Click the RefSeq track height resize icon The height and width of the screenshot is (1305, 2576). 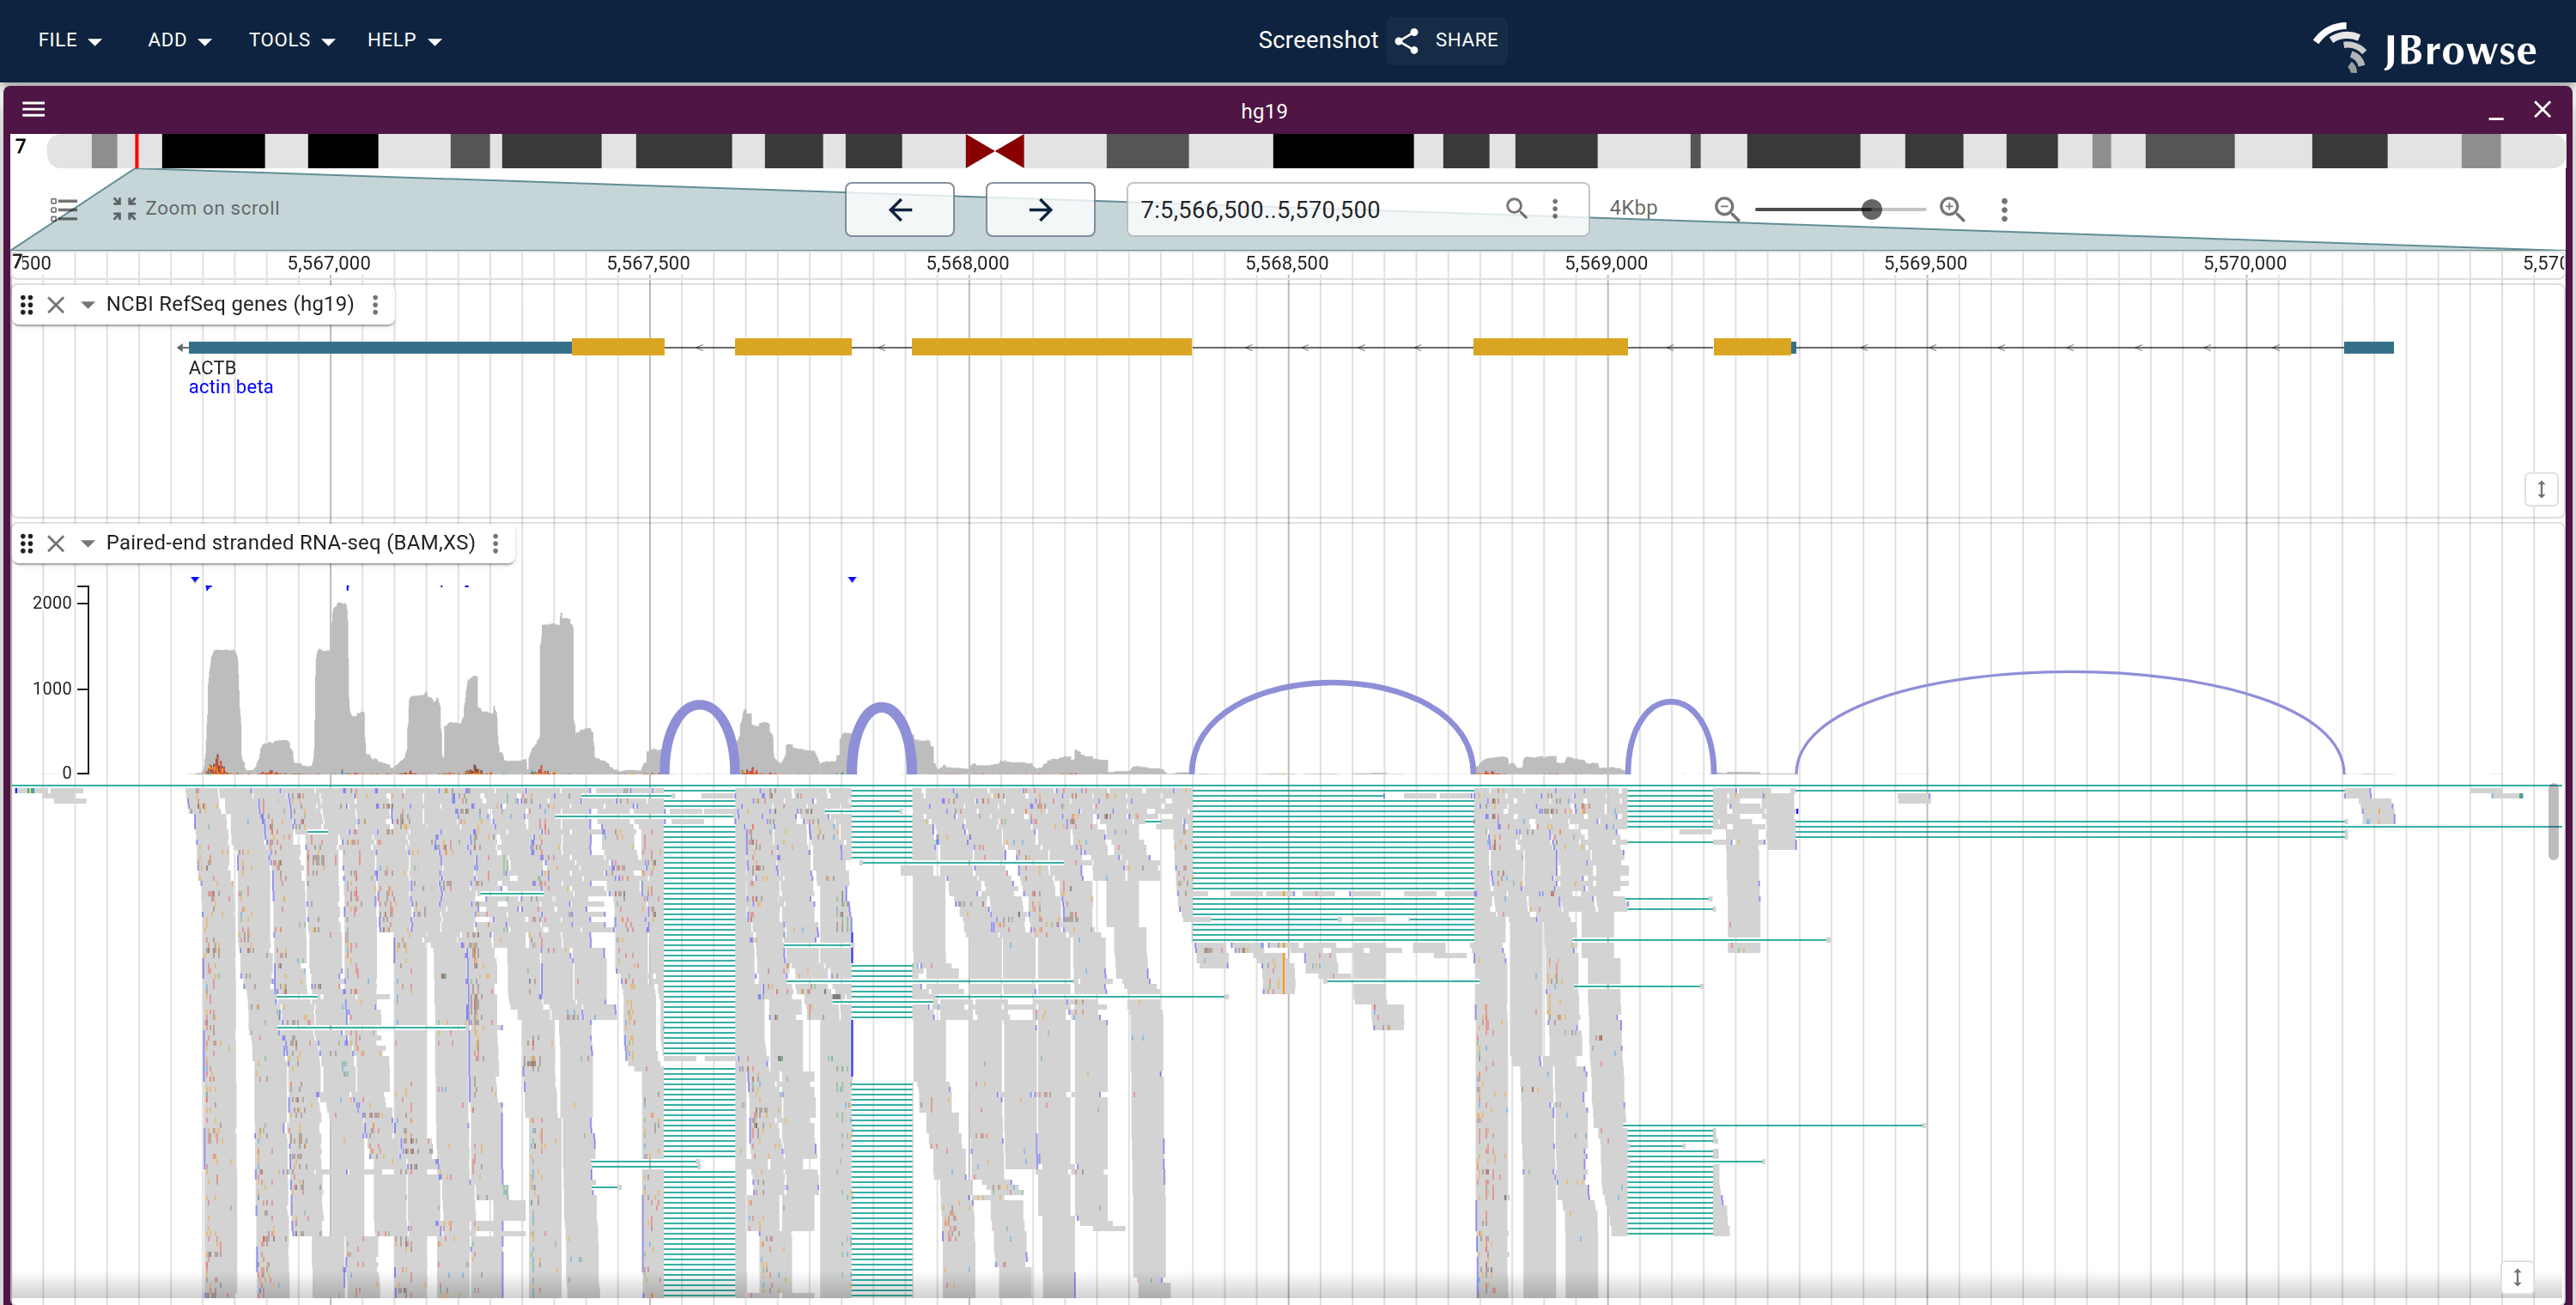[x=2541, y=490]
